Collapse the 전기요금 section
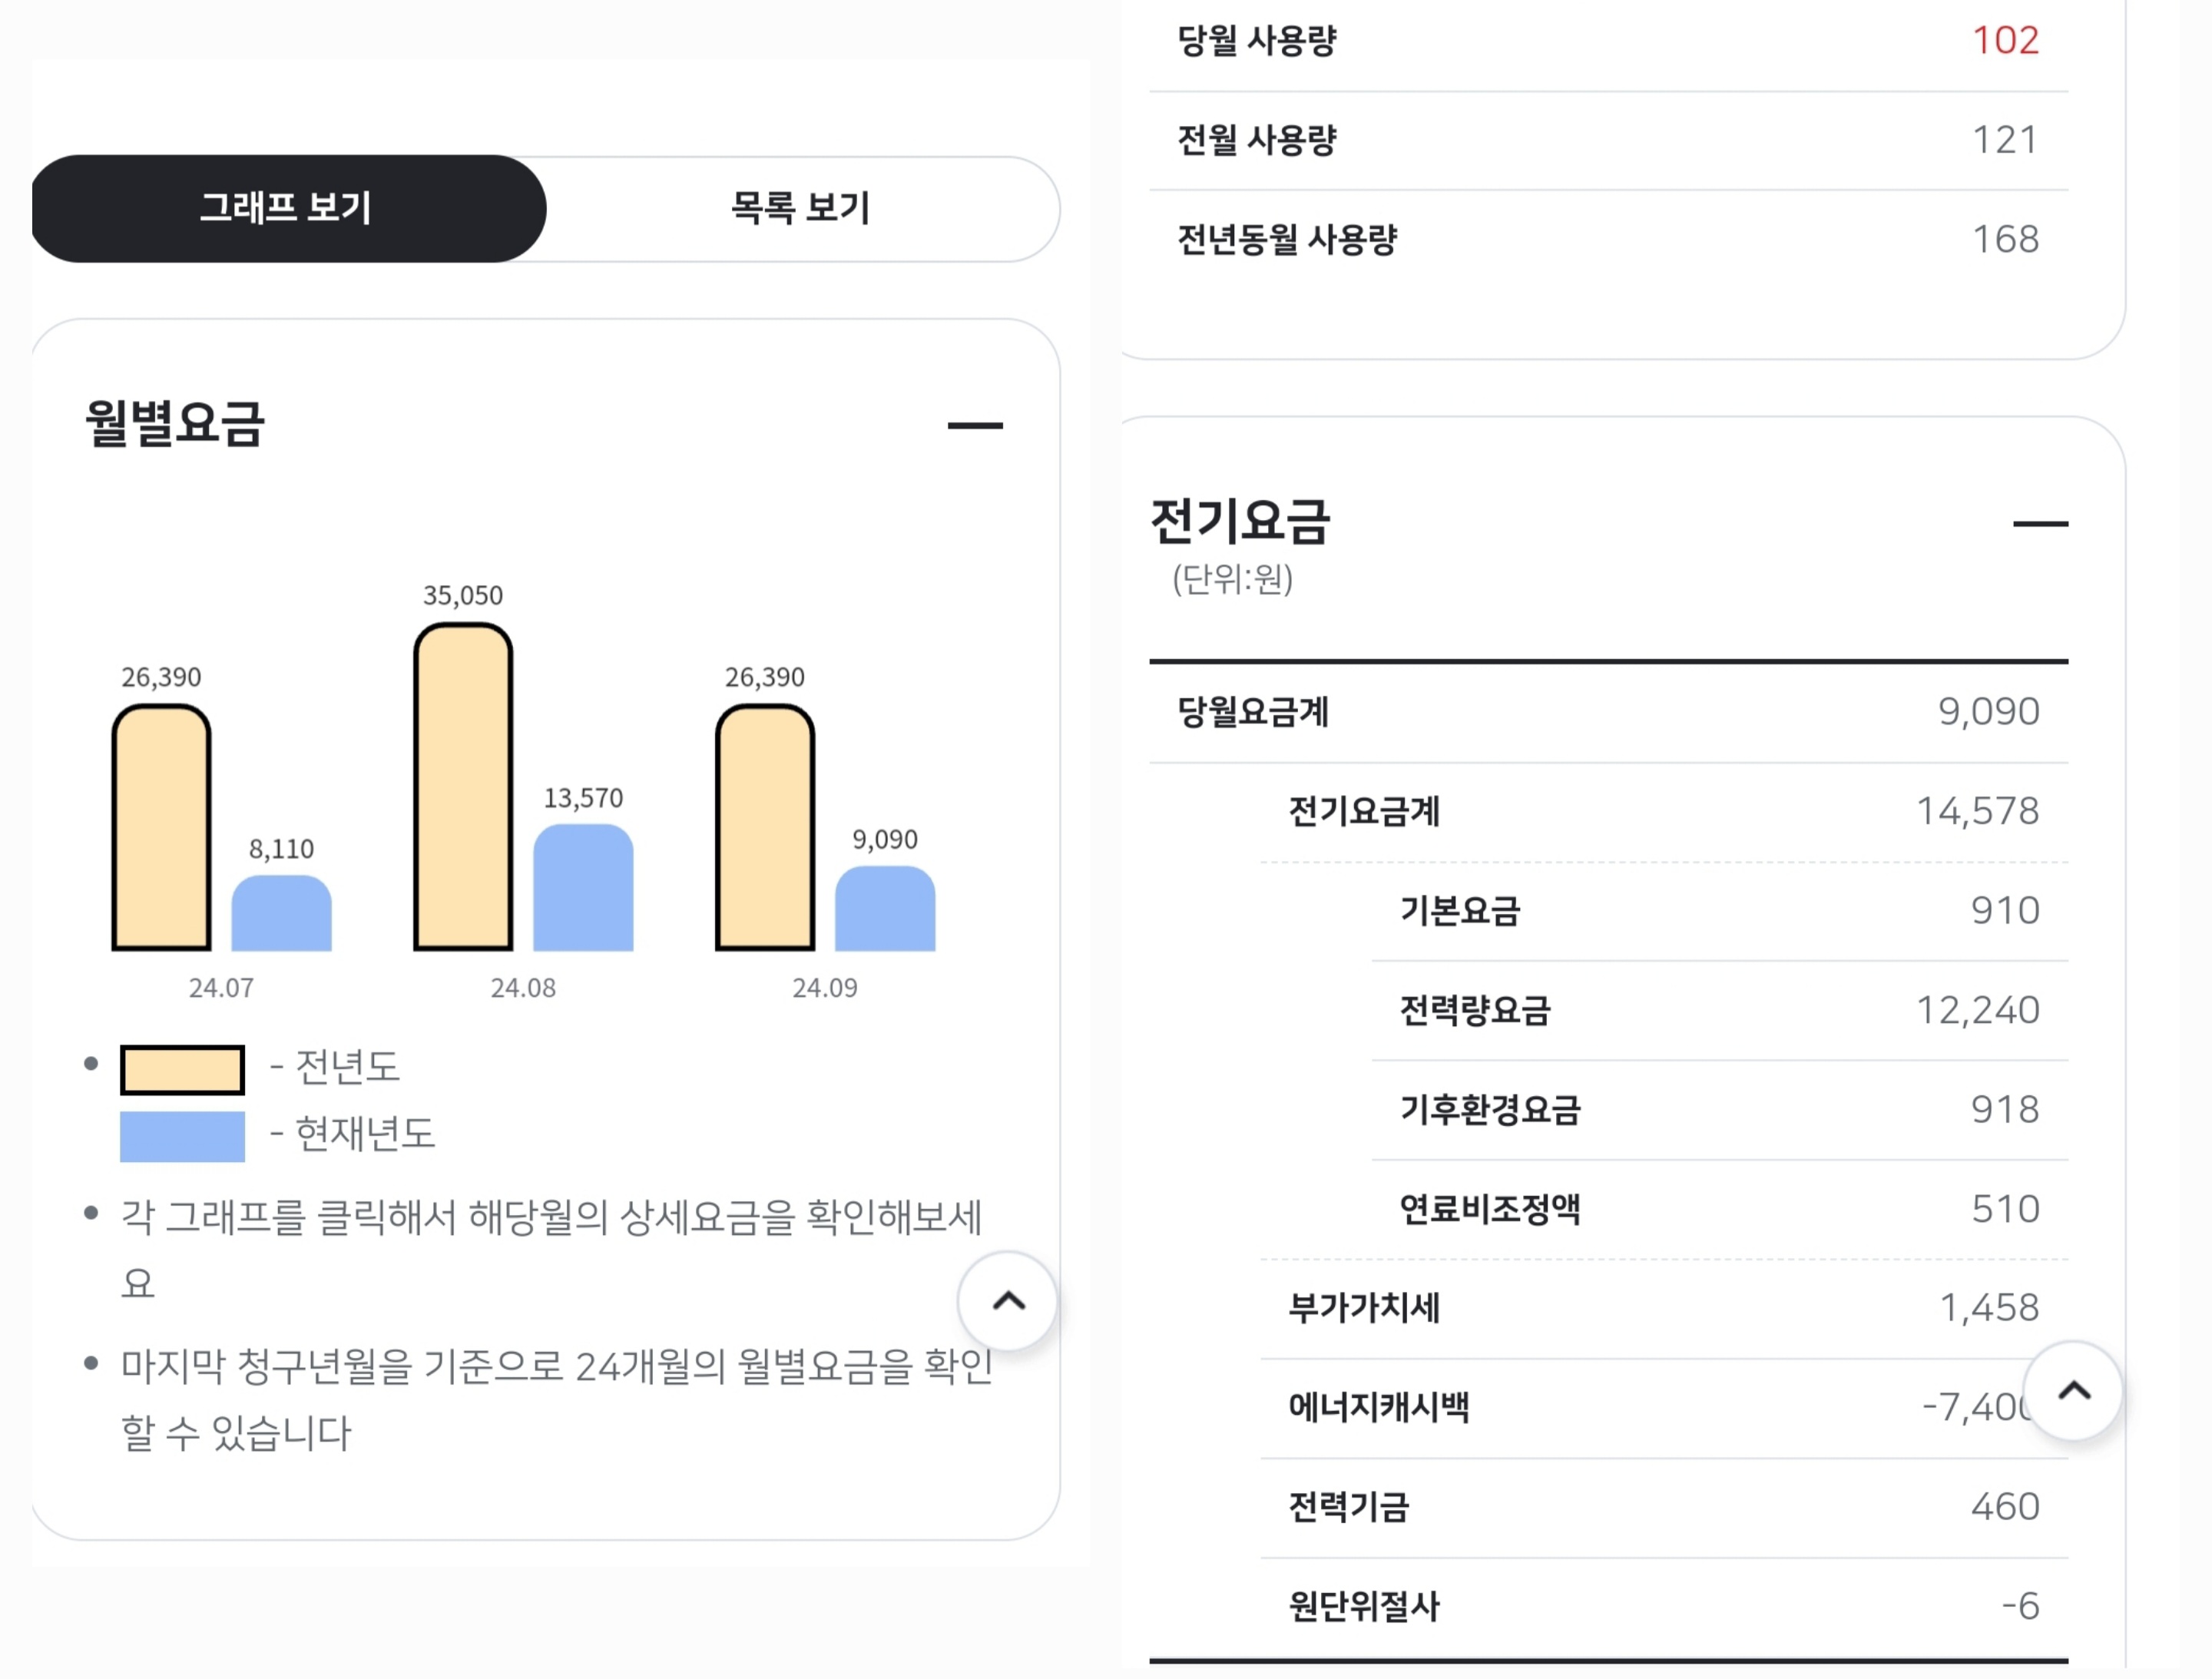2212x1679 pixels. tap(2039, 523)
